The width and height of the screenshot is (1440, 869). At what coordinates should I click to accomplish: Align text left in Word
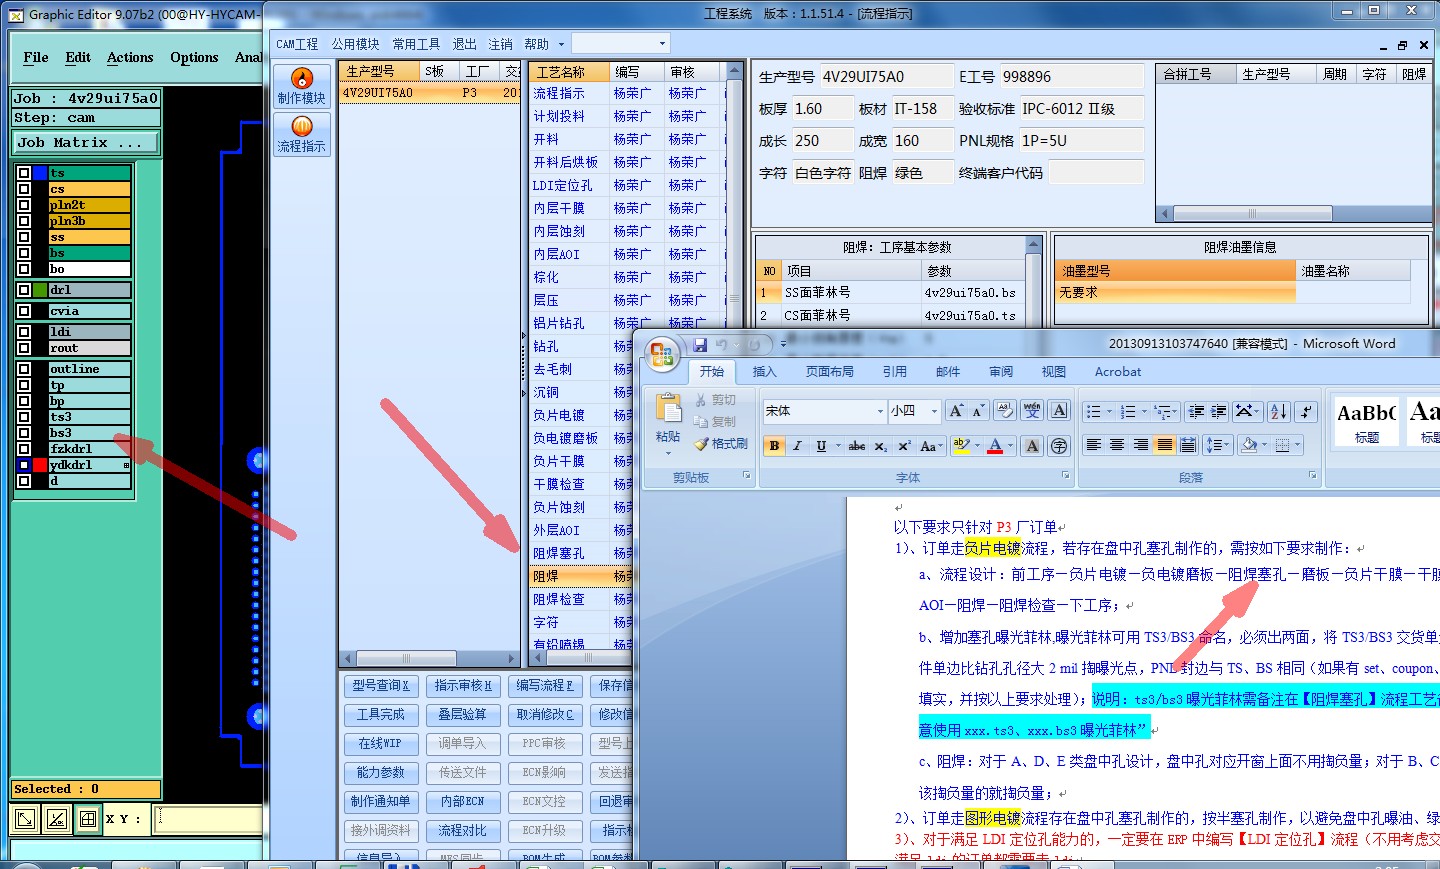(1093, 445)
